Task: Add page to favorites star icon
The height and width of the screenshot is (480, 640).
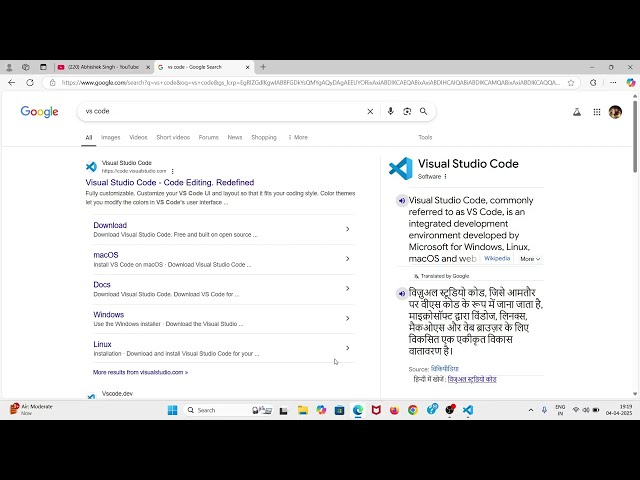Action: (571, 83)
